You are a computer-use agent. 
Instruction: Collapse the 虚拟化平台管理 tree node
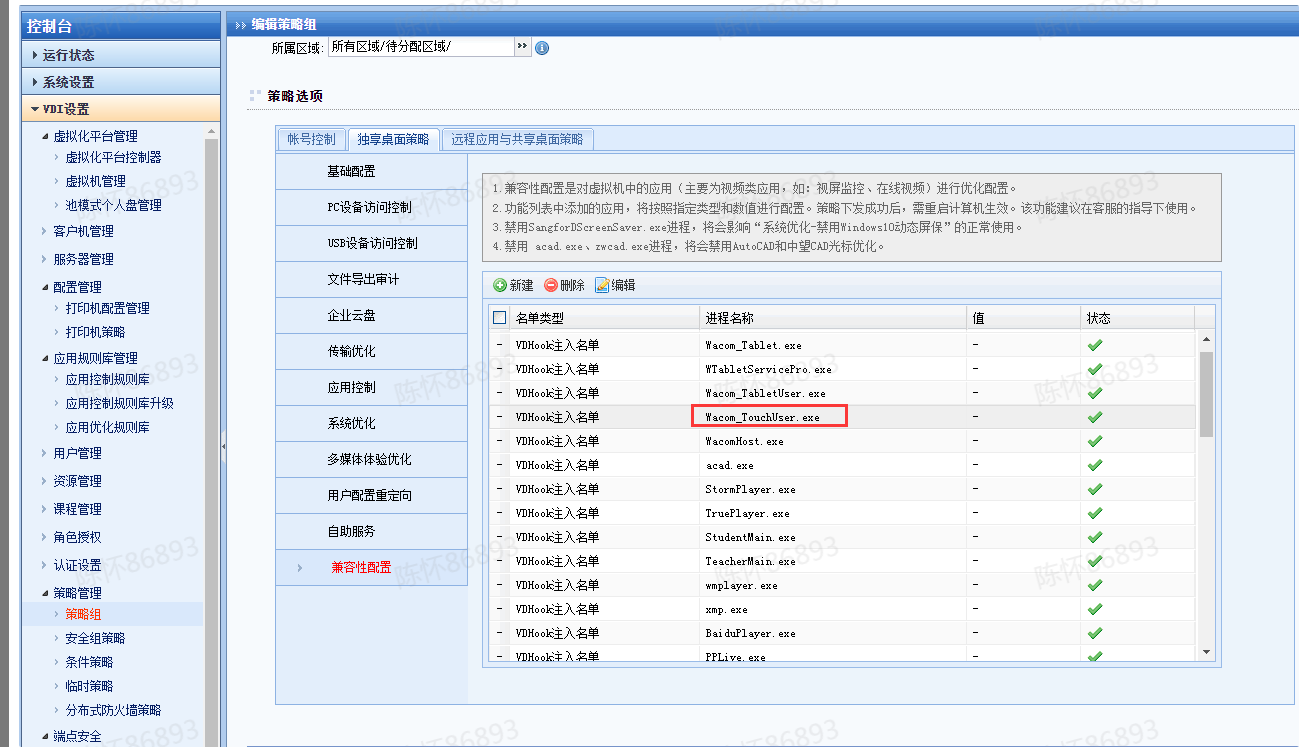tap(44, 136)
